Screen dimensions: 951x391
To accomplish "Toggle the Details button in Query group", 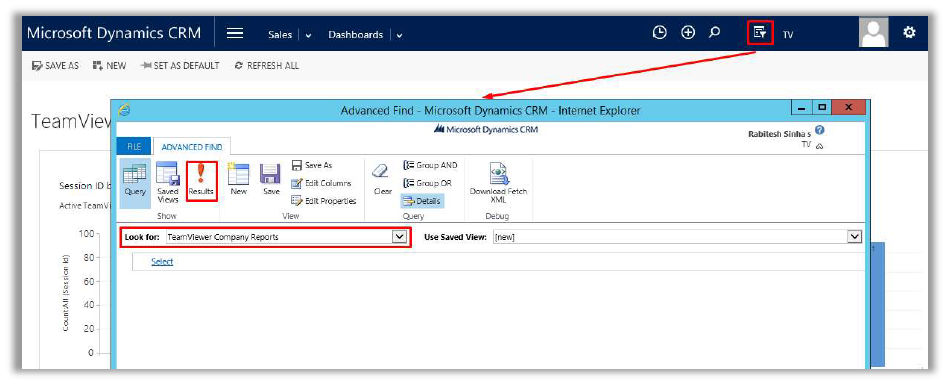I will (x=422, y=201).
